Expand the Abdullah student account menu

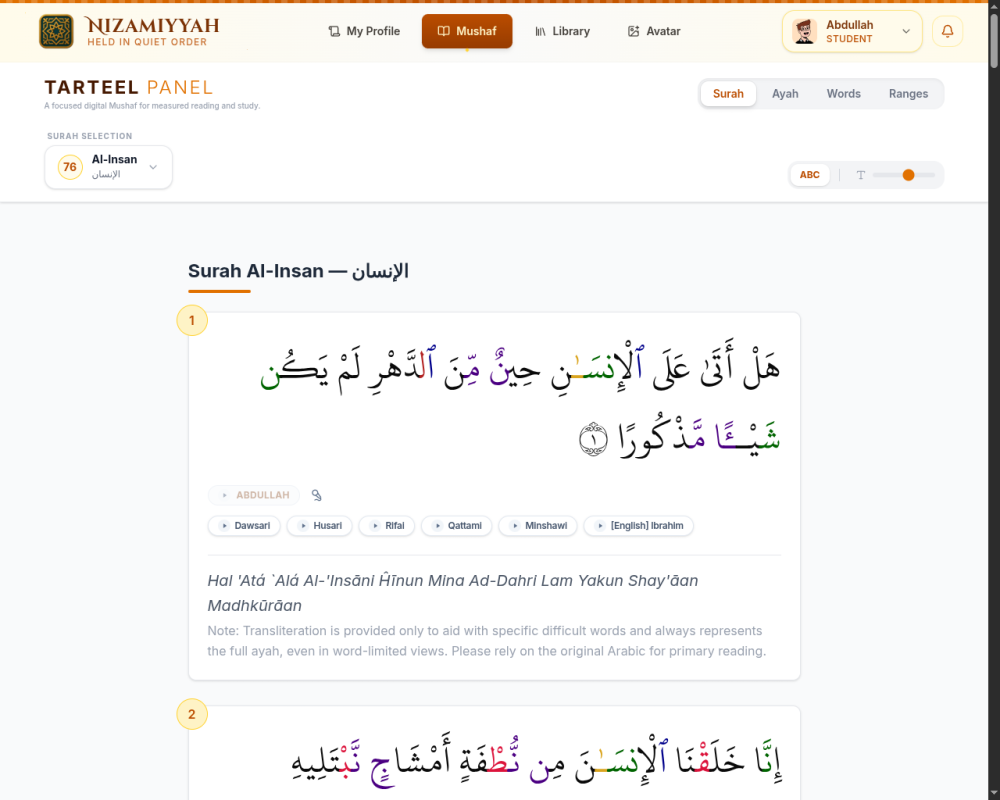coord(852,31)
